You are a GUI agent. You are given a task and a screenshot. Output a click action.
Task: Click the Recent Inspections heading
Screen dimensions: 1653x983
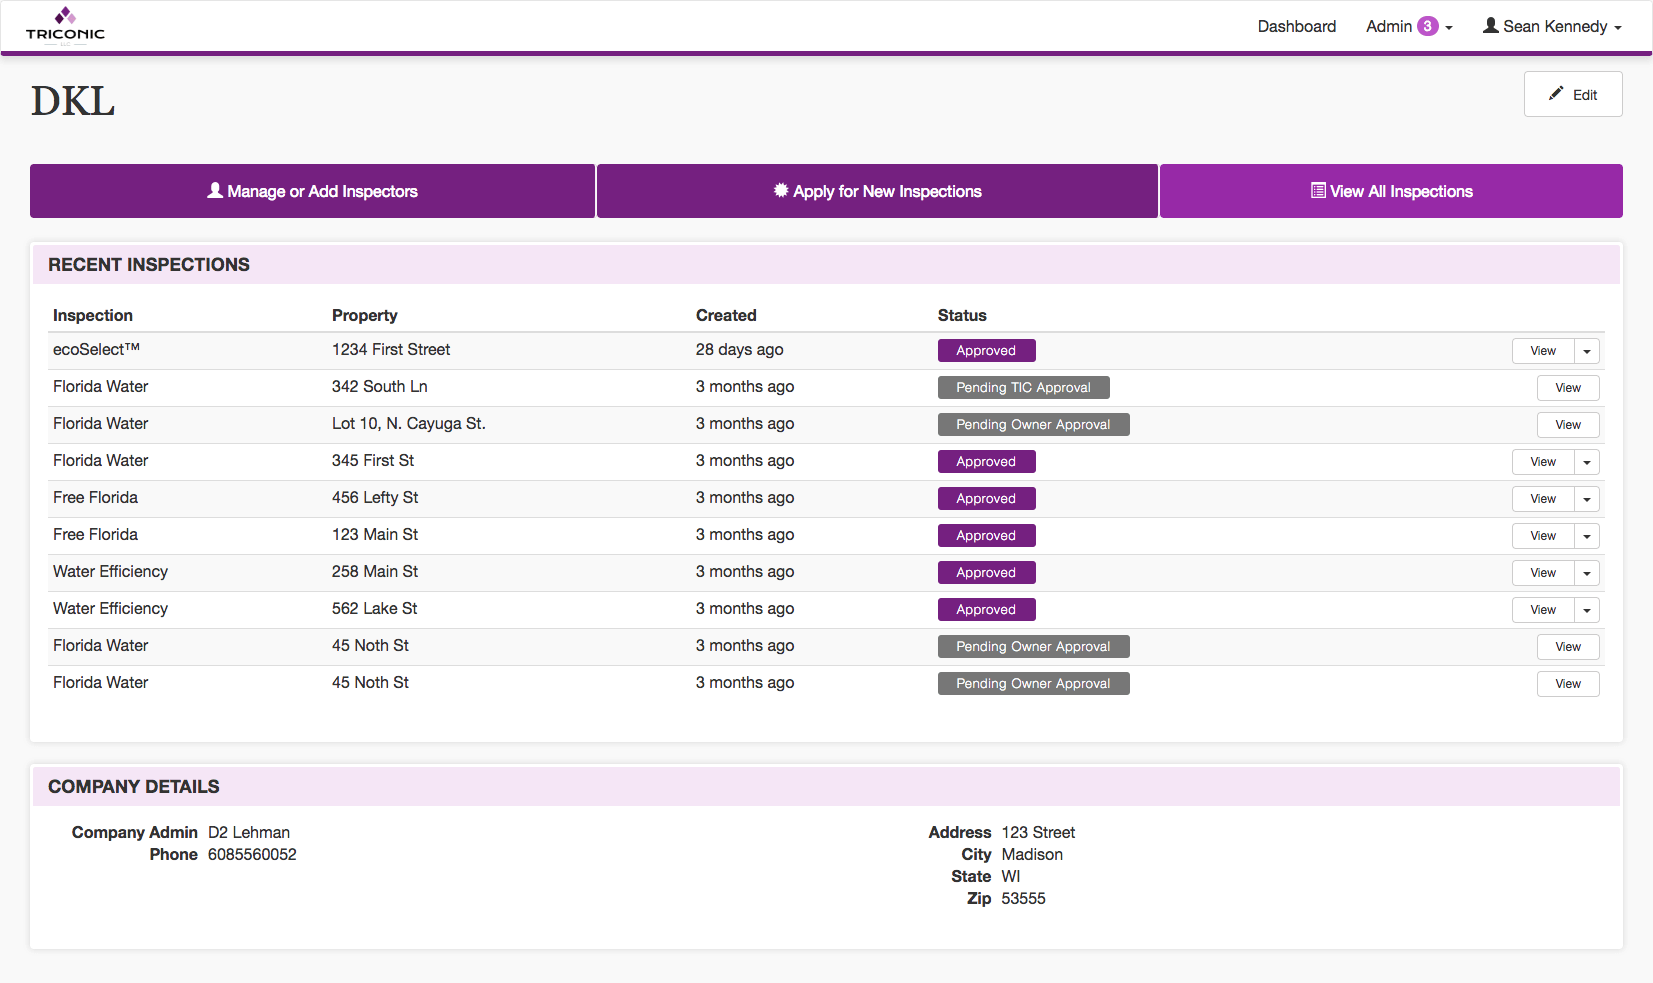(149, 264)
